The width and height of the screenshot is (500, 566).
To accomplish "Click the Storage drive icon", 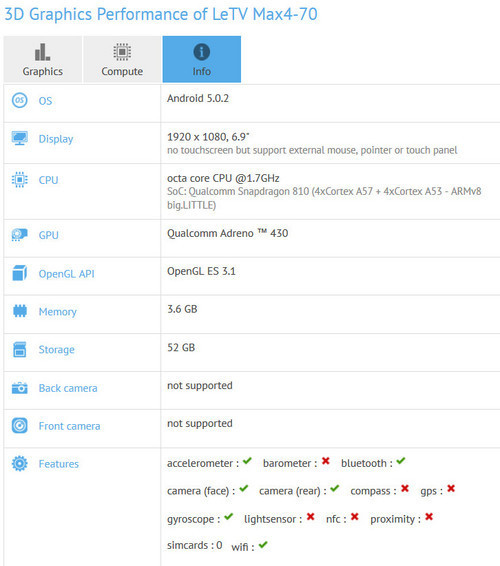I will [x=19, y=349].
